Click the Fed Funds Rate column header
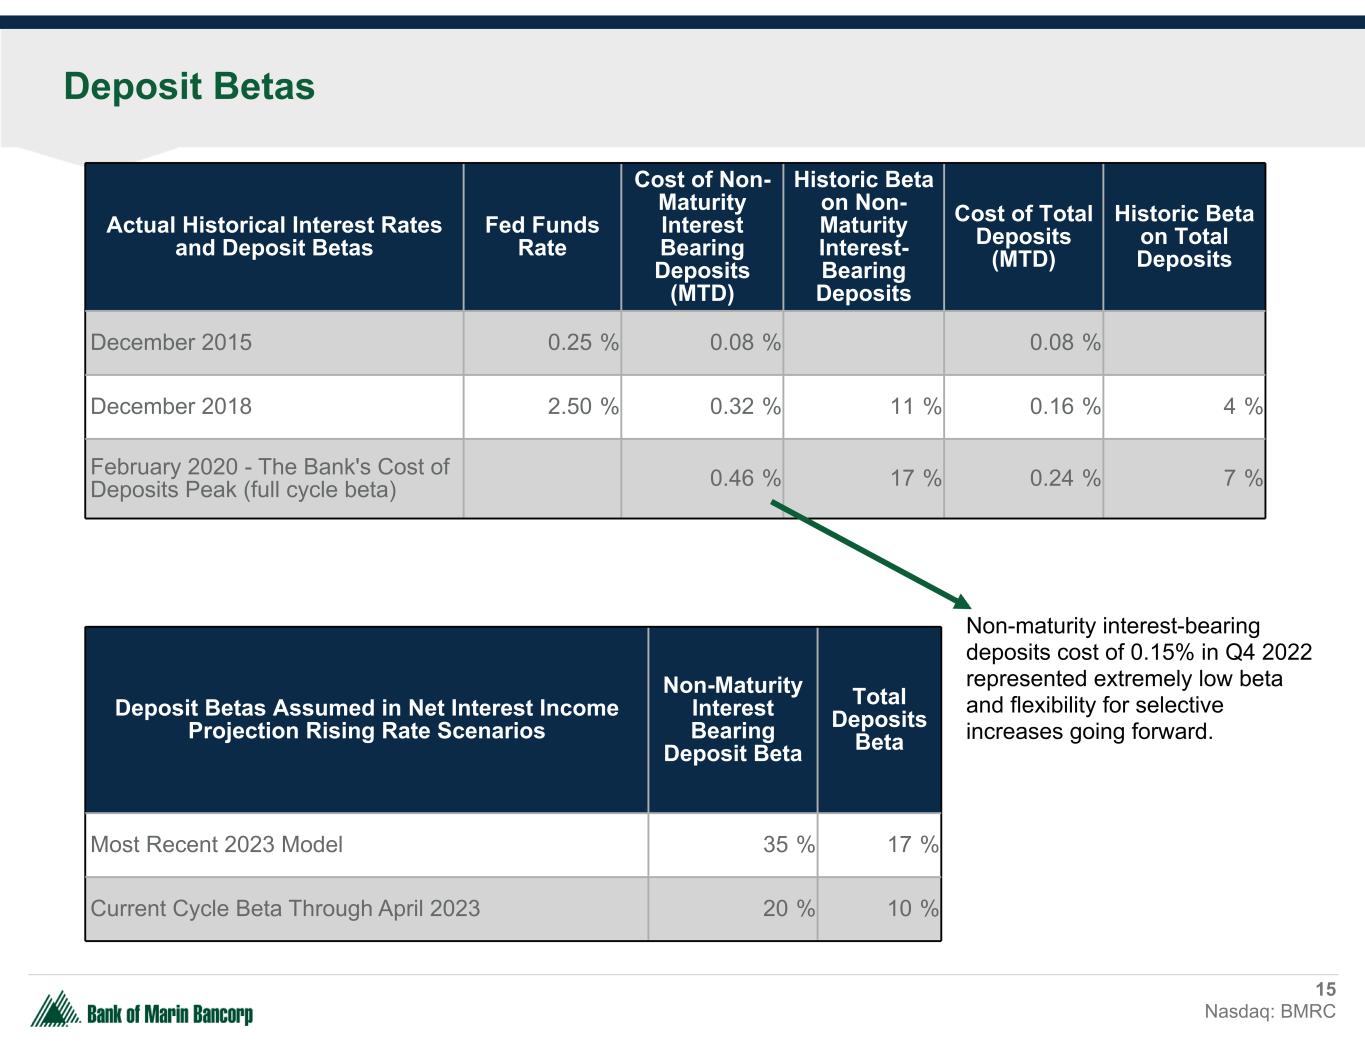Screen dimensions: 1365x1055 [542, 237]
